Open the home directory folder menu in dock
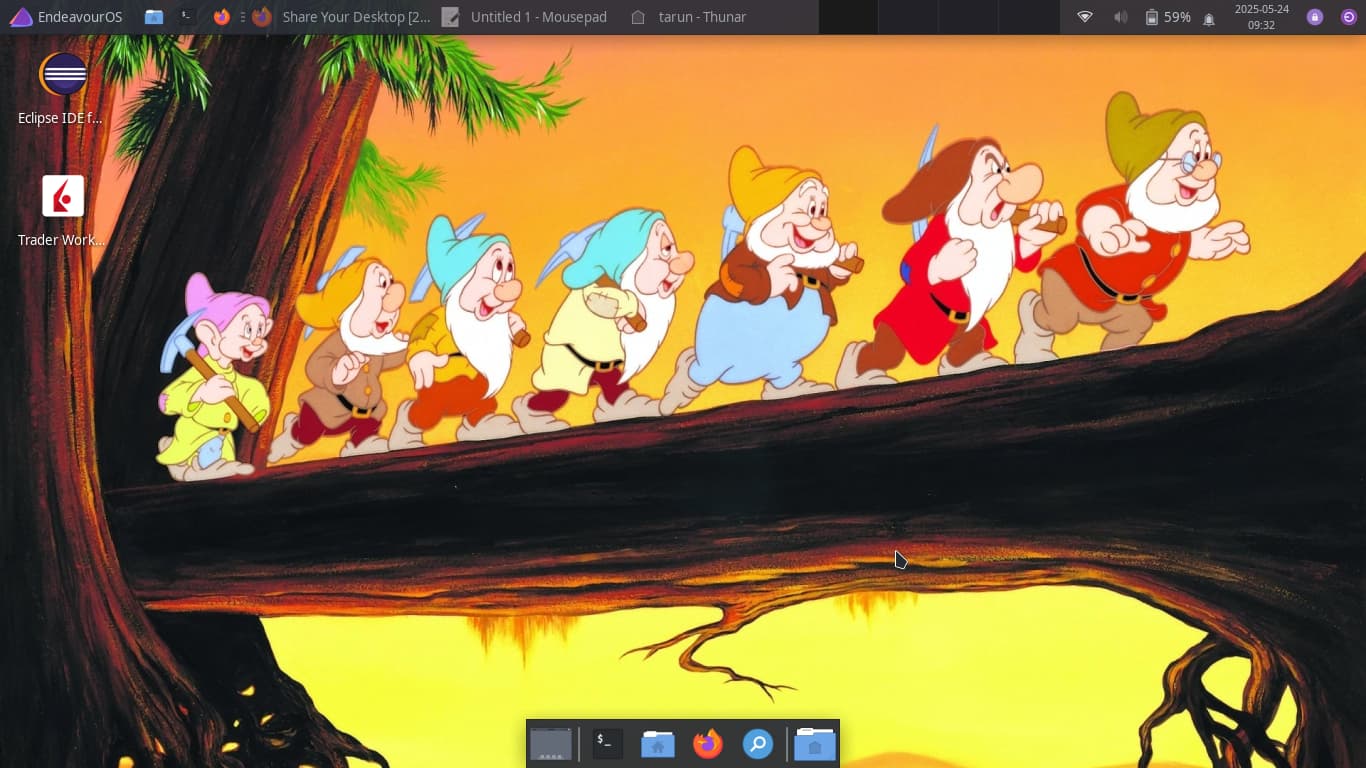 [815, 744]
